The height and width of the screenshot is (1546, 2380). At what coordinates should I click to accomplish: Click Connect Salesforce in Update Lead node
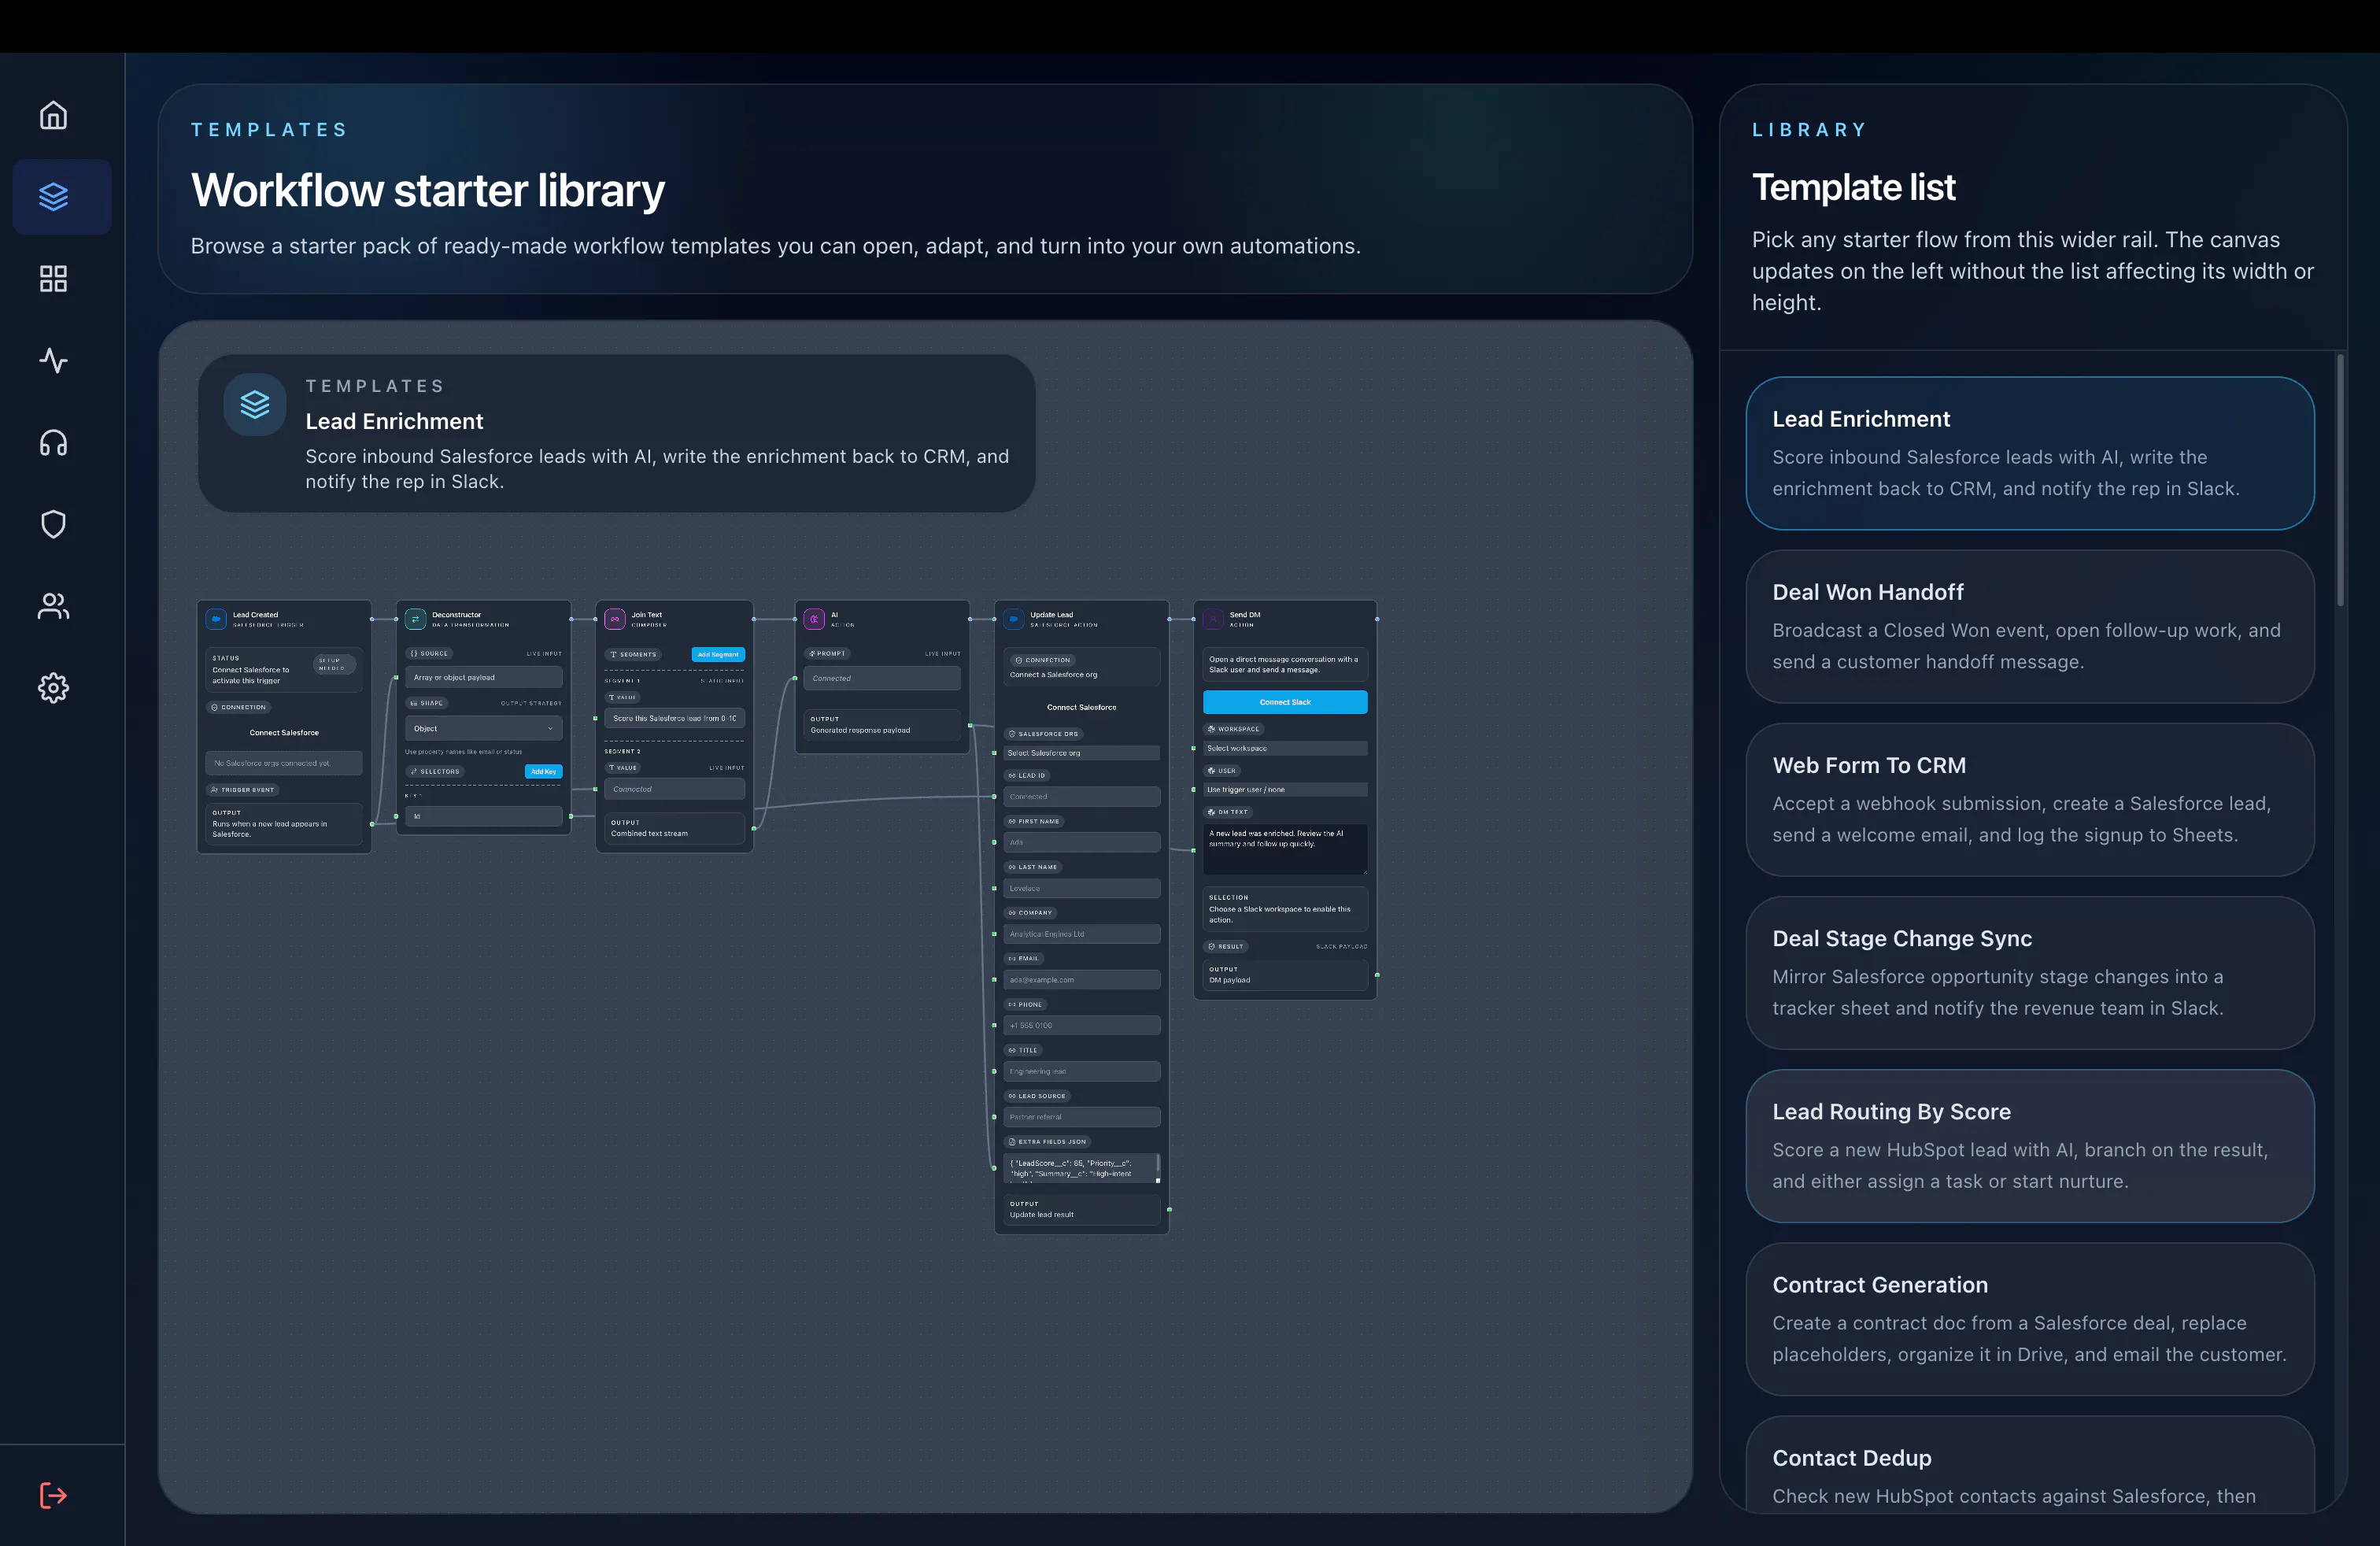pos(1081,707)
